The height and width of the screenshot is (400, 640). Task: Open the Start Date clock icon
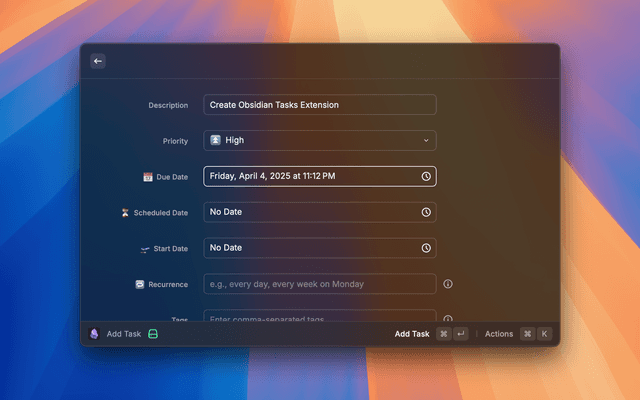[426, 248]
